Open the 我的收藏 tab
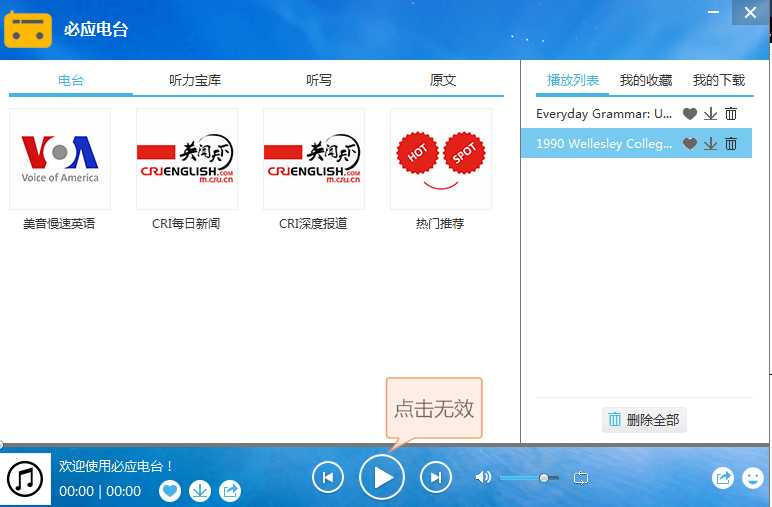Screen dimensions: 772x507 point(645,80)
